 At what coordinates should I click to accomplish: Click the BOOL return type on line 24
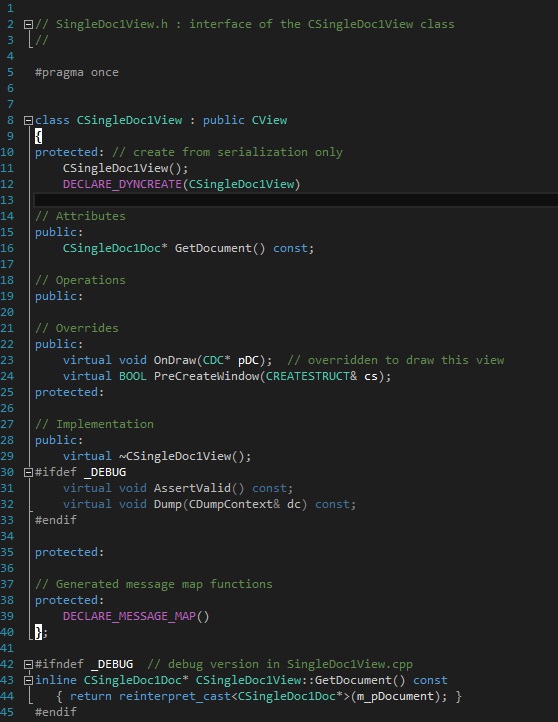(x=133, y=376)
